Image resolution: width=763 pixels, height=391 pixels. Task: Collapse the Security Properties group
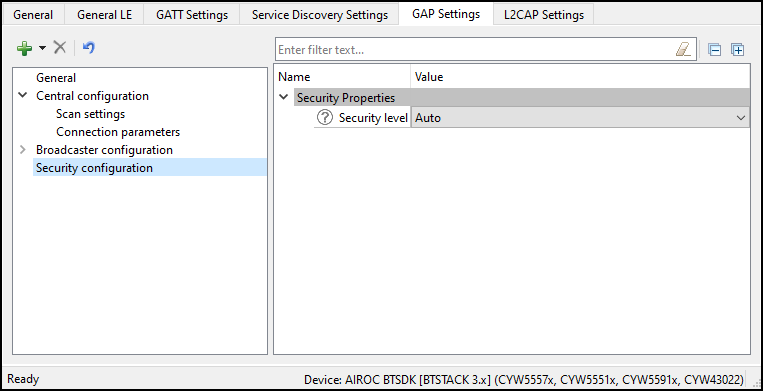(284, 97)
